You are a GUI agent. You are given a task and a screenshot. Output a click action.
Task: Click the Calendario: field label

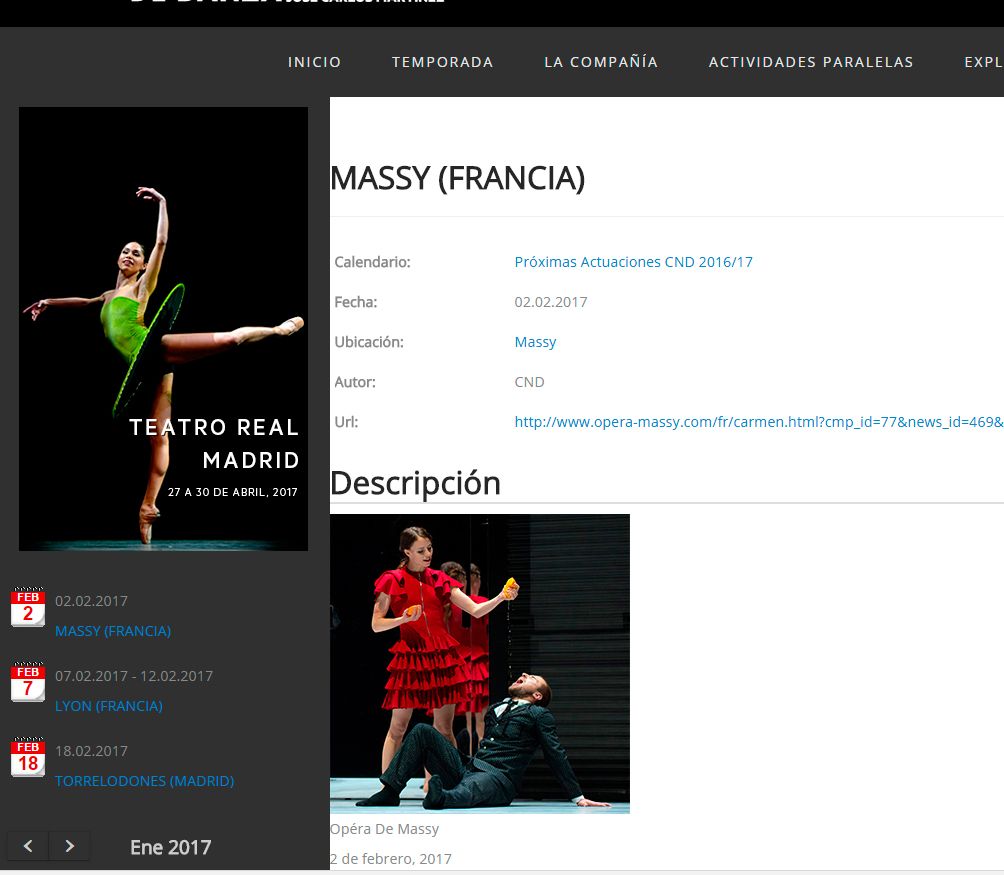tap(372, 262)
